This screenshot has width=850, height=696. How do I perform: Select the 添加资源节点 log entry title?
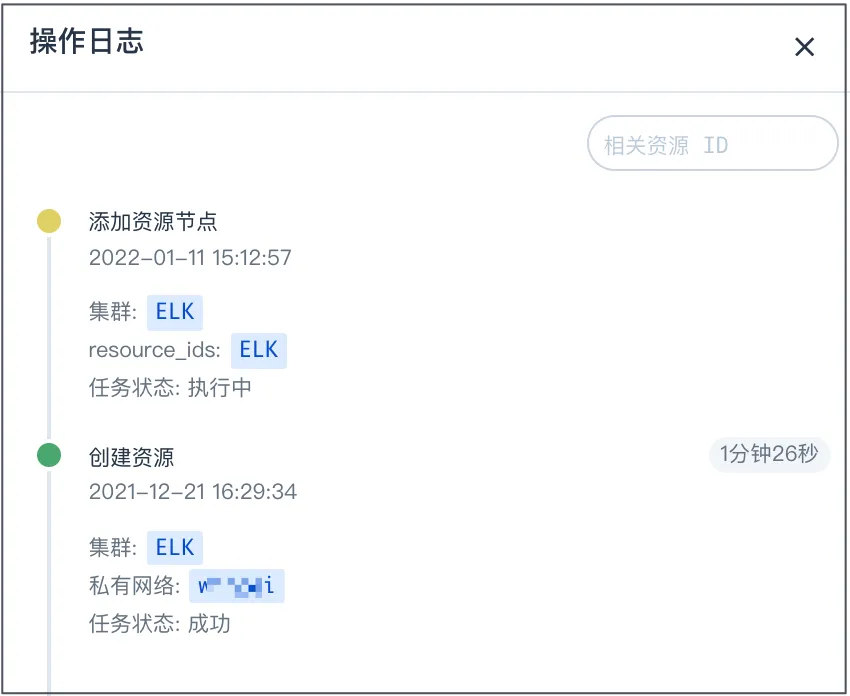[153, 222]
